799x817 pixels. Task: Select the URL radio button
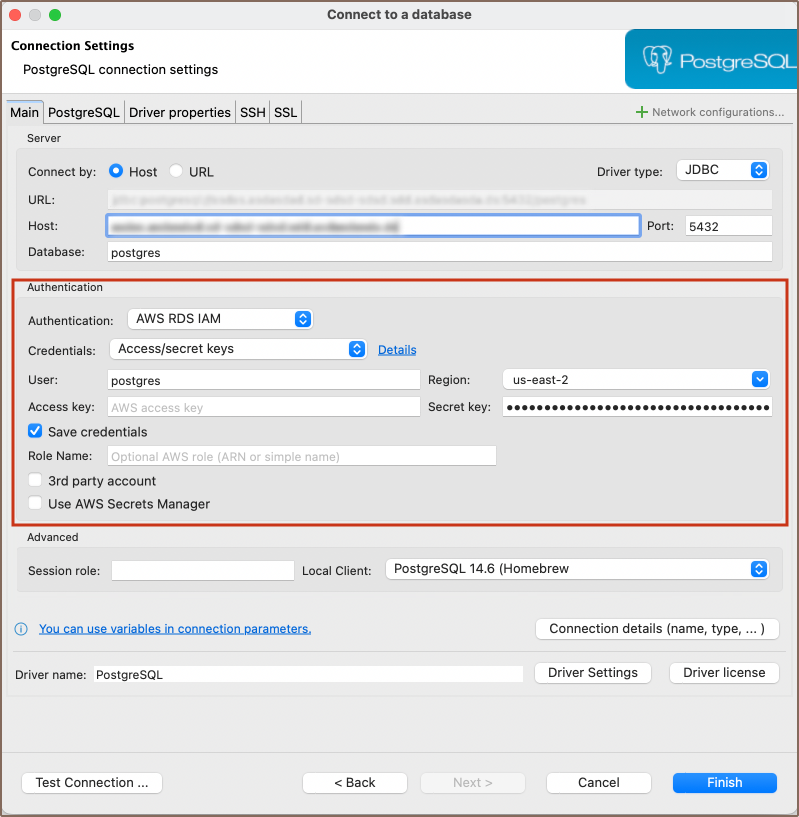click(176, 171)
